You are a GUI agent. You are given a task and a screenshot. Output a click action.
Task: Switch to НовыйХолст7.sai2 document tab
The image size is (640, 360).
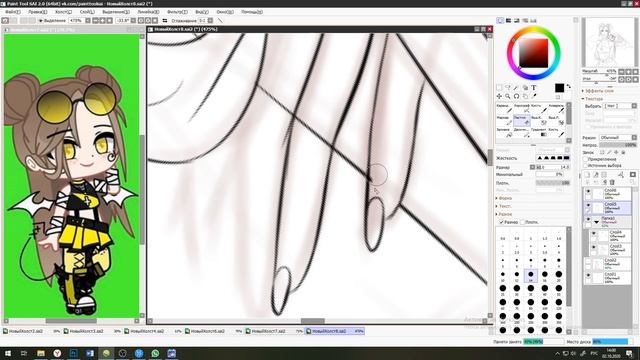point(275,331)
